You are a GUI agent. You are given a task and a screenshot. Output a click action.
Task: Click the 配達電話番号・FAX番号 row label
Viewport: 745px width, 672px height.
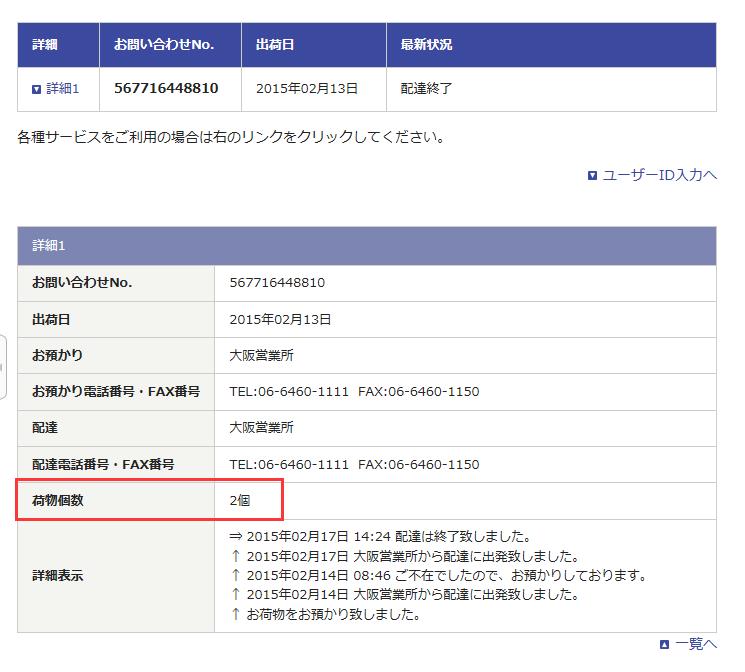point(103,464)
